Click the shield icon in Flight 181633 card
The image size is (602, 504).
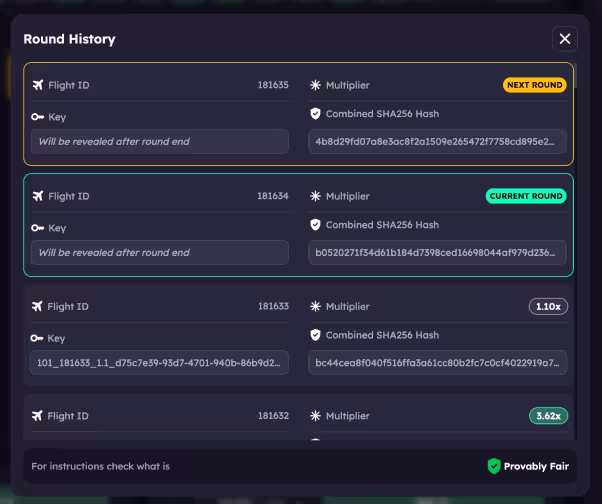tap(315, 335)
